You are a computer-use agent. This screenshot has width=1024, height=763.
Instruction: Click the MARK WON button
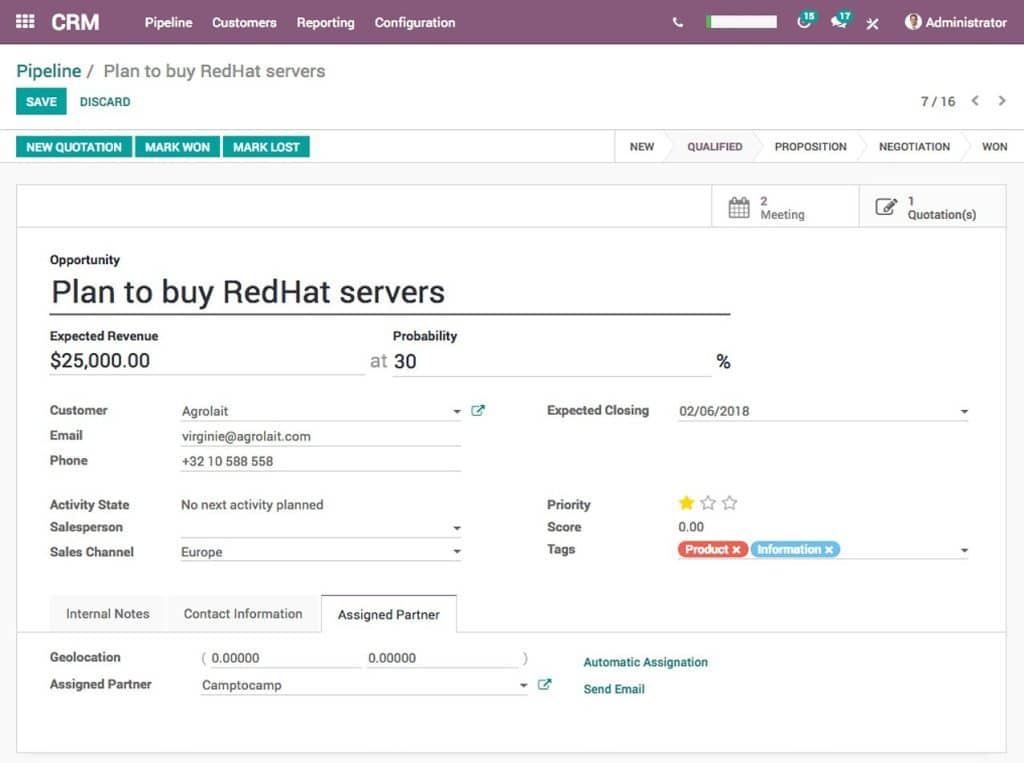click(177, 146)
